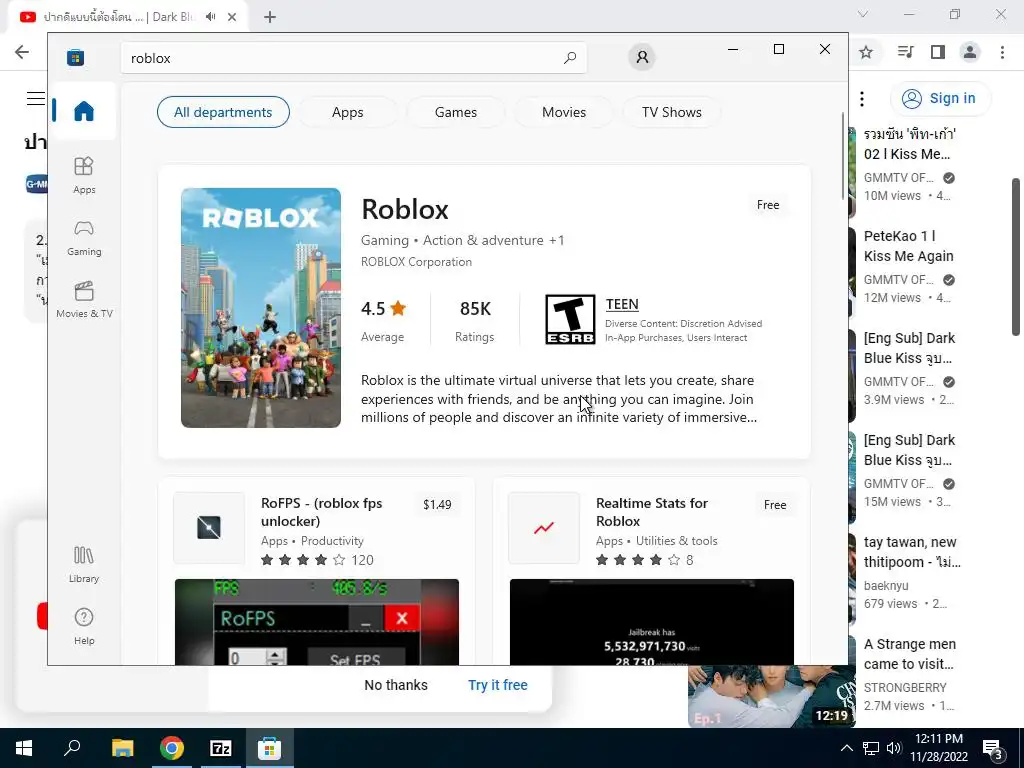Open Help in Store sidebar
This screenshot has height=768, width=1024.
pos(84,627)
